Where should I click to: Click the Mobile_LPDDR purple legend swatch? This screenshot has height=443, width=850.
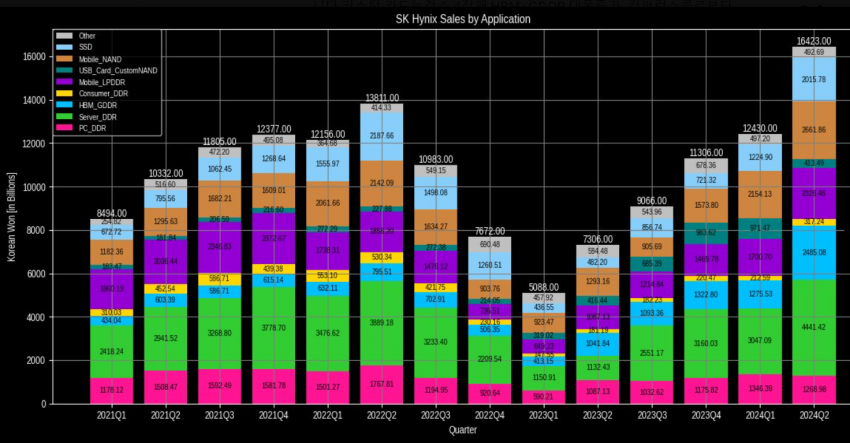(65, 82)
